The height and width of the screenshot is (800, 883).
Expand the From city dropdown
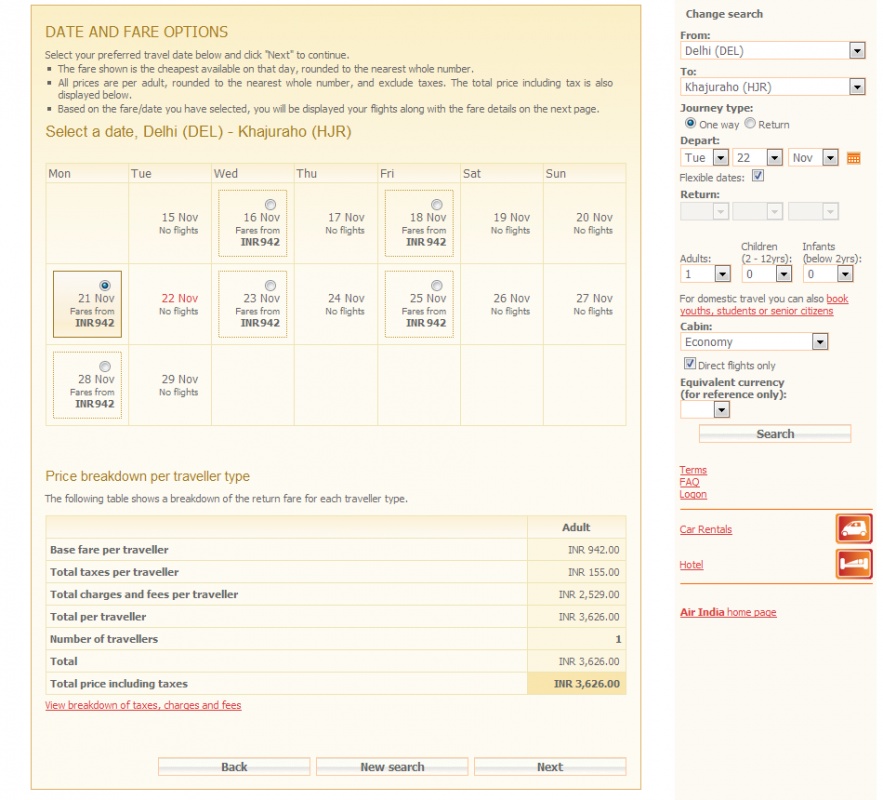pyautogui.click(x=856, y=51)
